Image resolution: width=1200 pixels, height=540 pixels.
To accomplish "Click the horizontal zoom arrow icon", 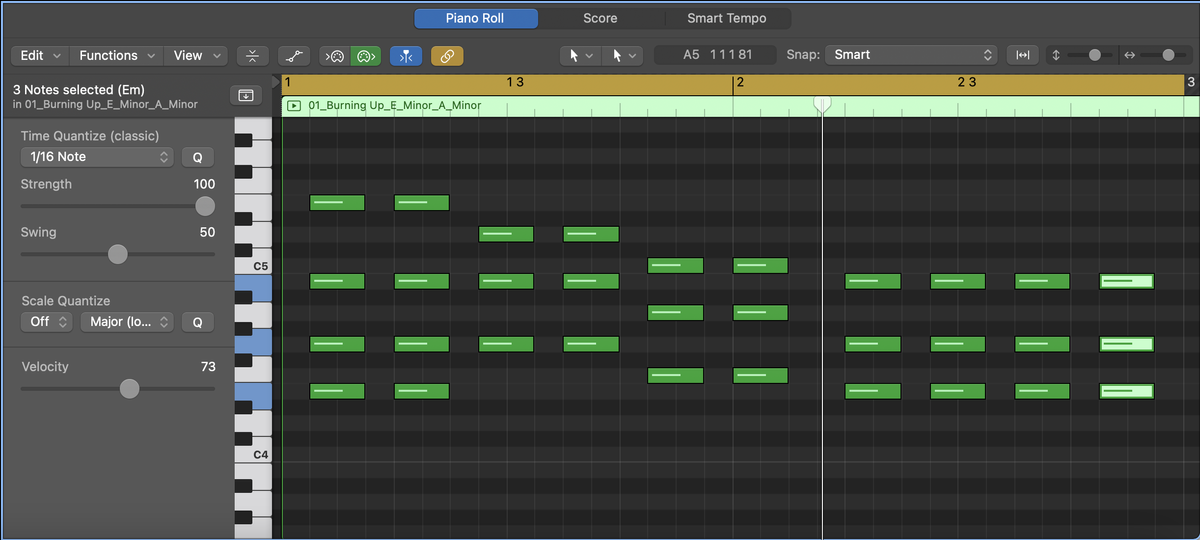I will pyautogui.click(x=1130, y=55).
